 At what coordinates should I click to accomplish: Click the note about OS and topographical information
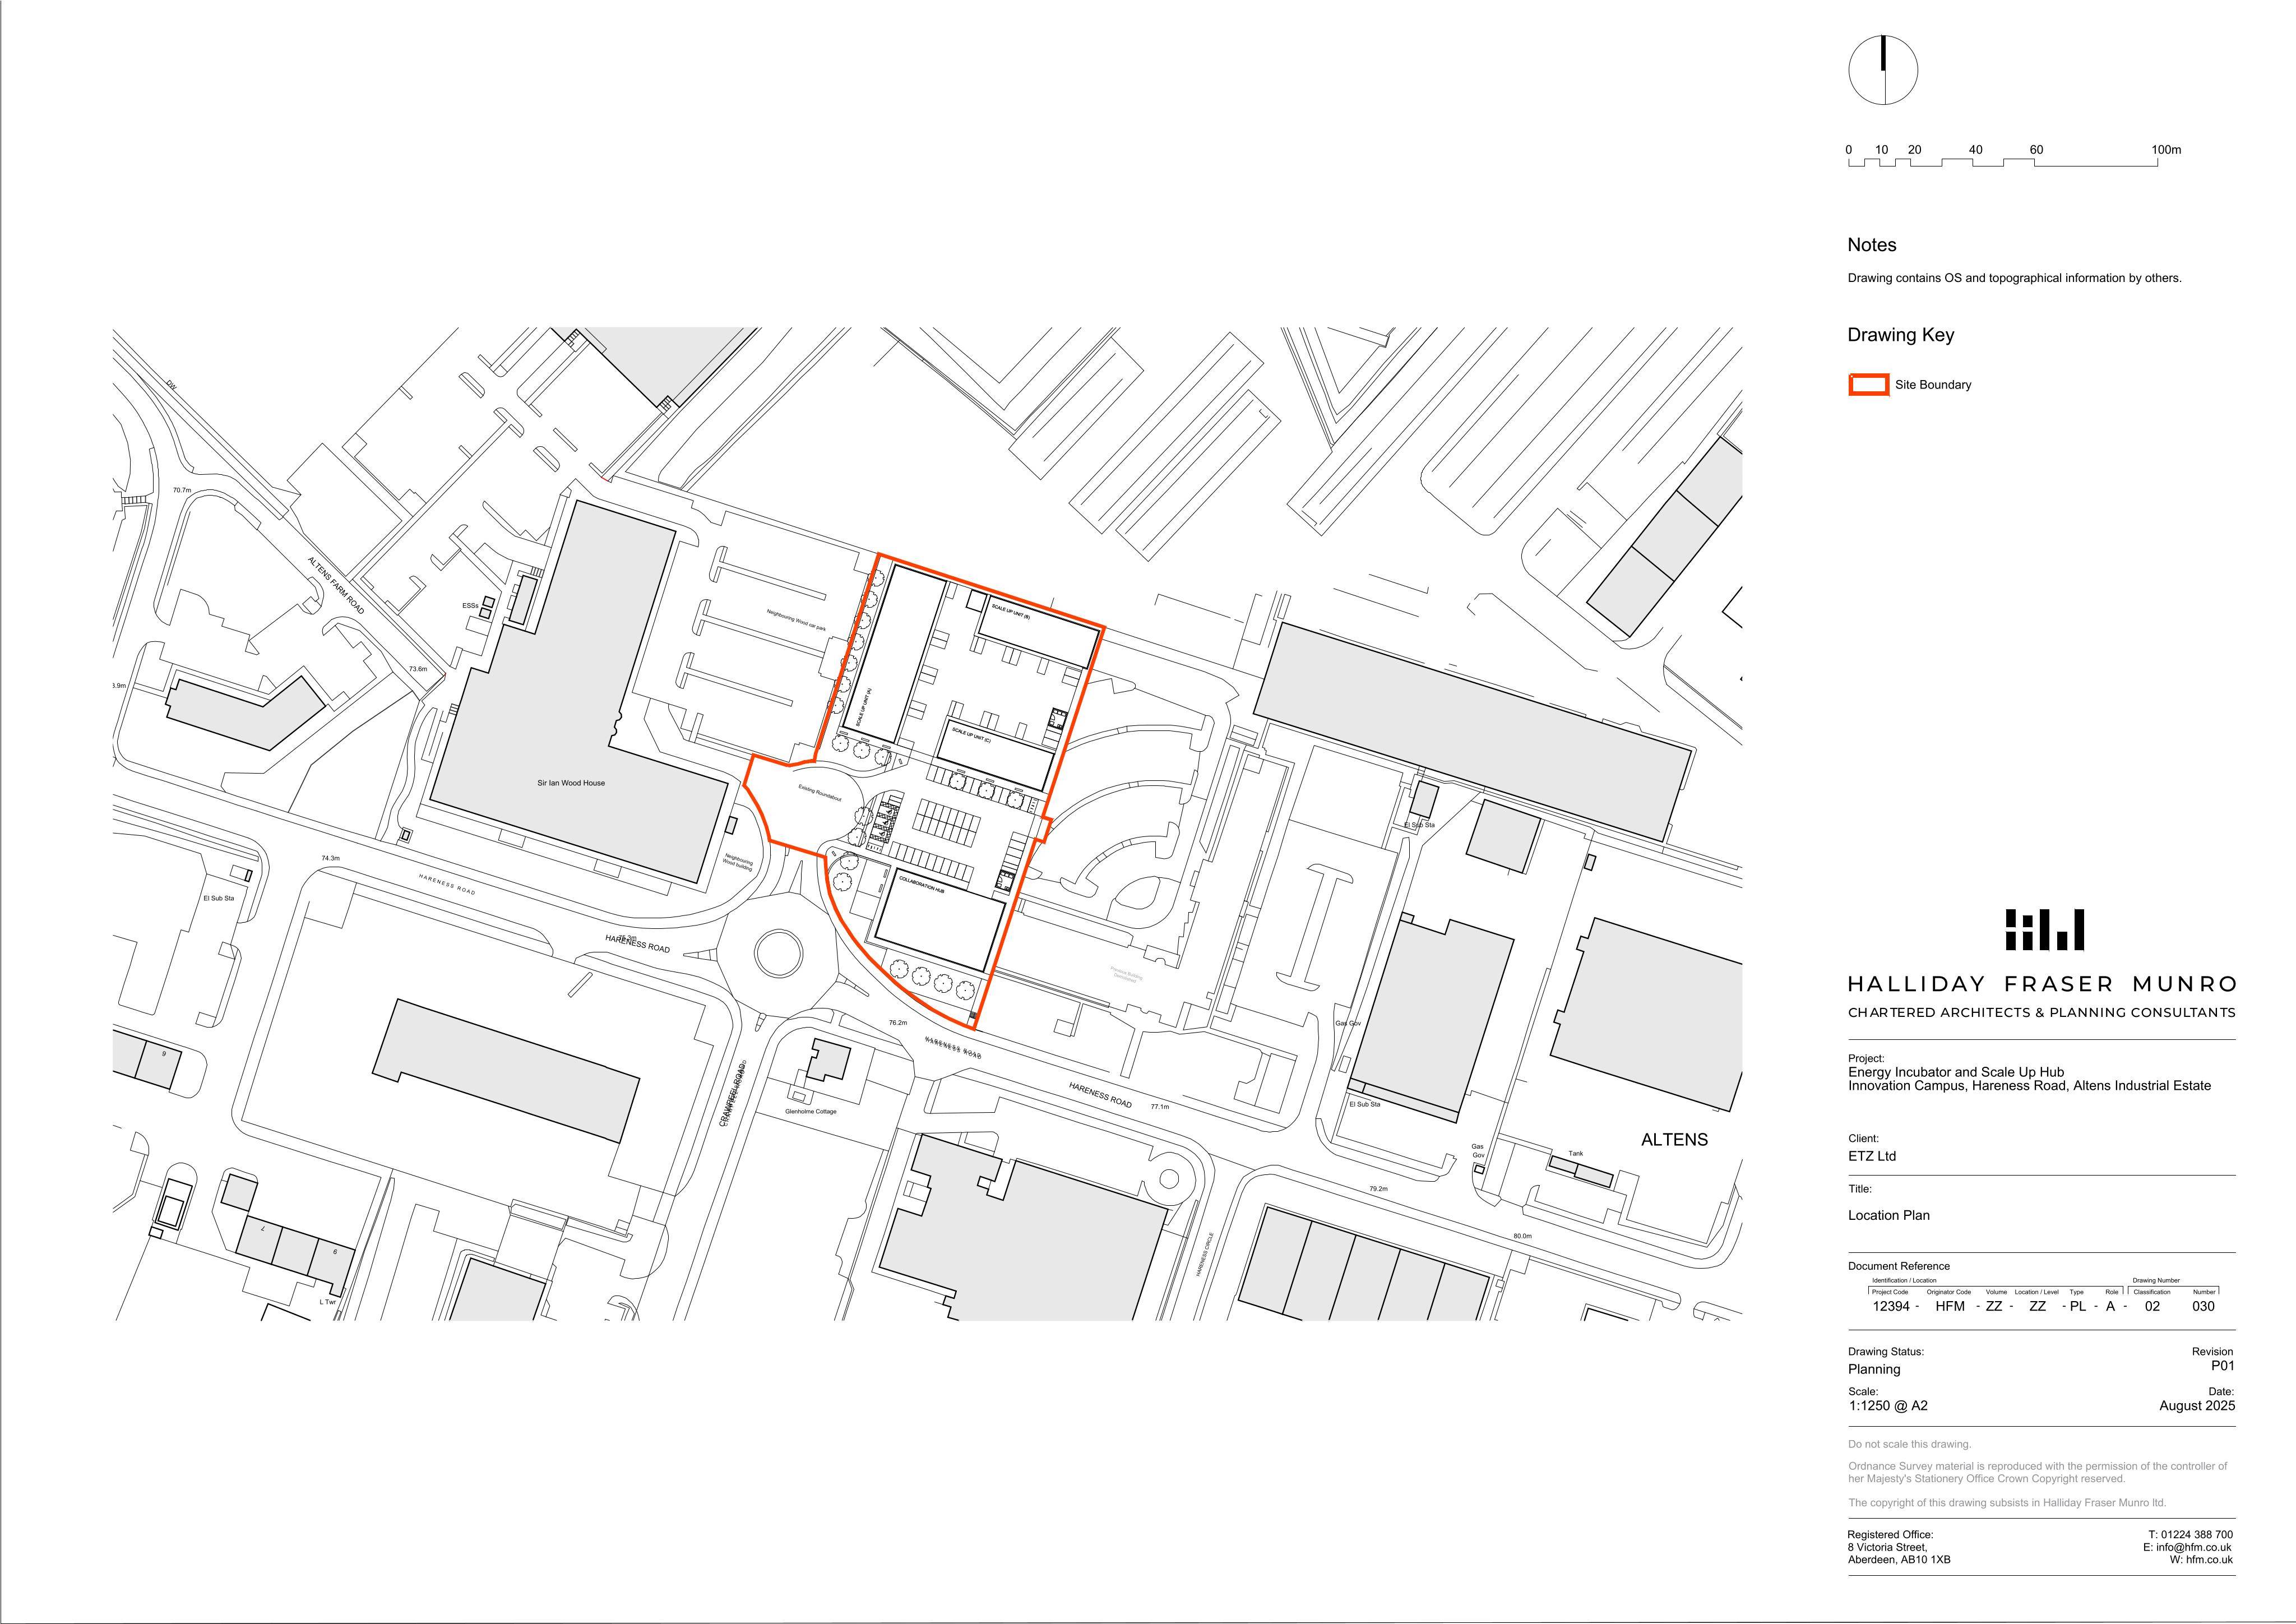pos(2014,278)
